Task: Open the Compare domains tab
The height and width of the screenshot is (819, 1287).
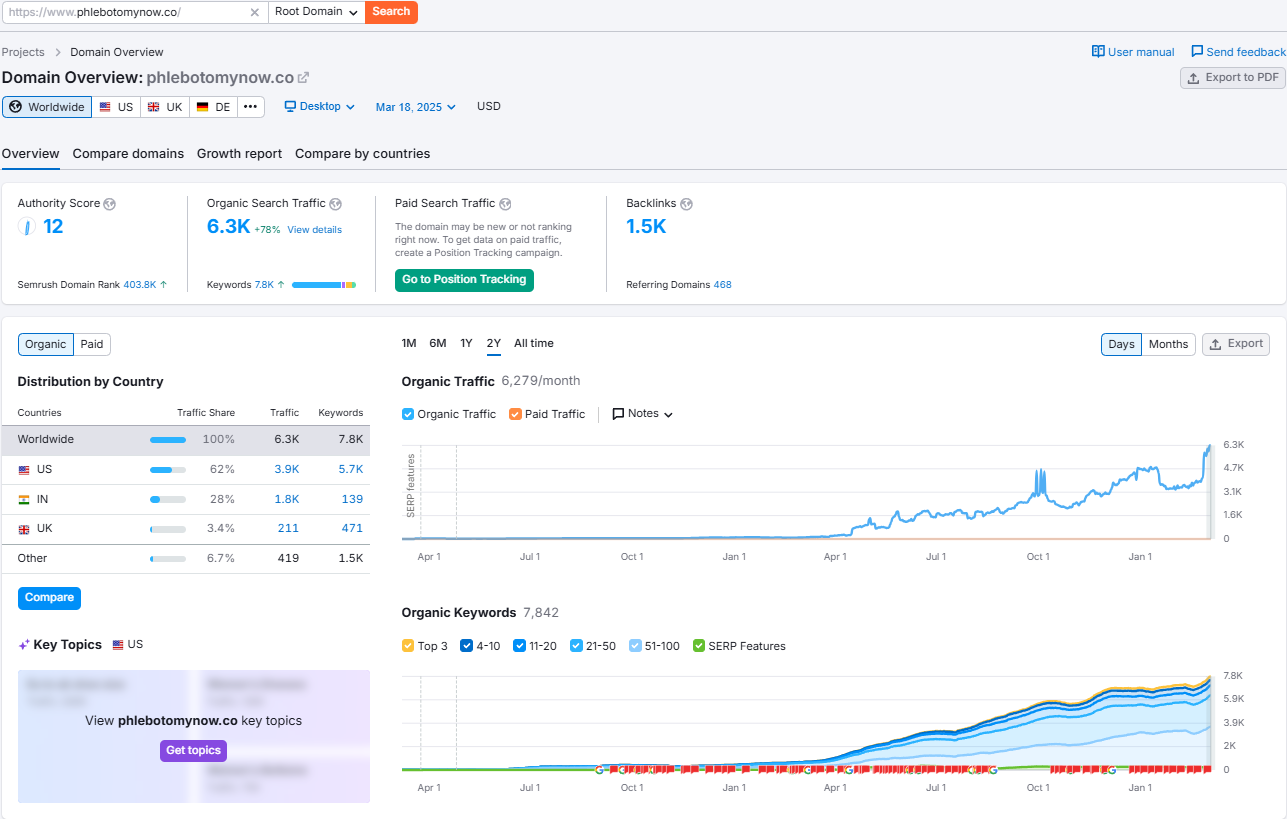Action: click(x=128, y=154)
